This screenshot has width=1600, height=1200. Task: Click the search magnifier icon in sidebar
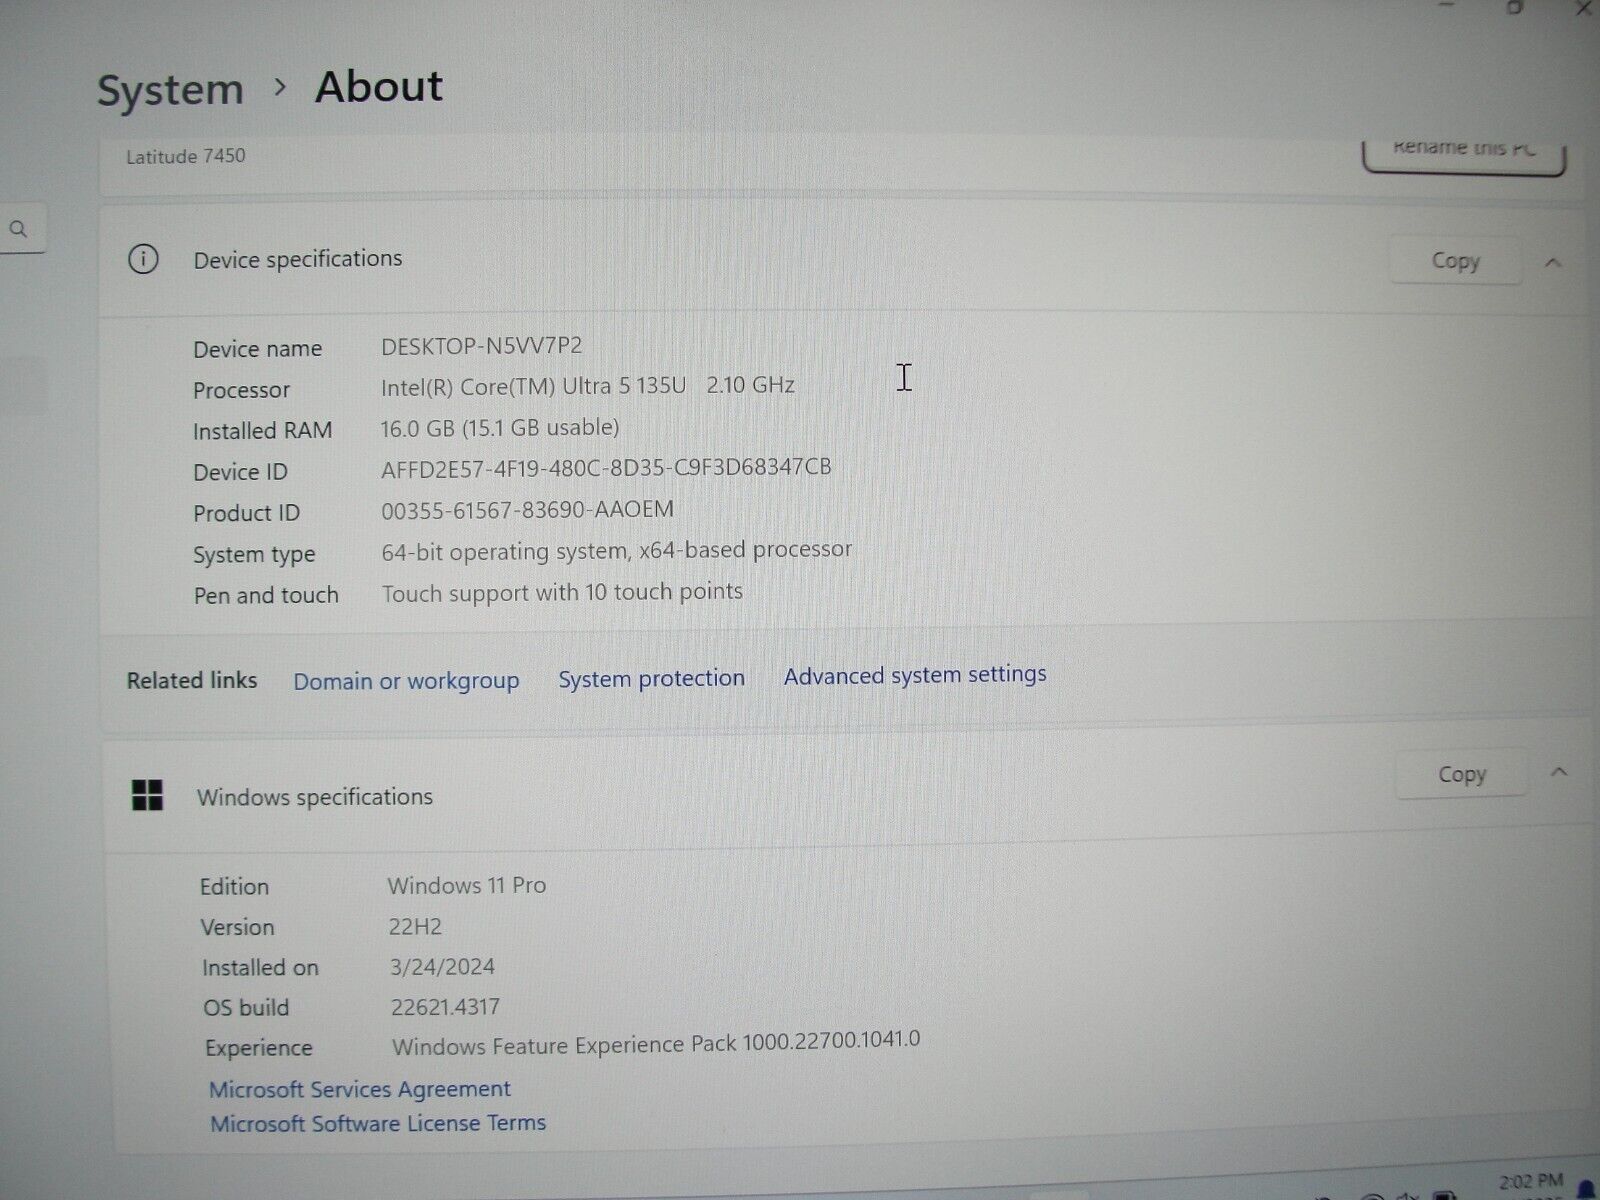click(x=18, y=229)
